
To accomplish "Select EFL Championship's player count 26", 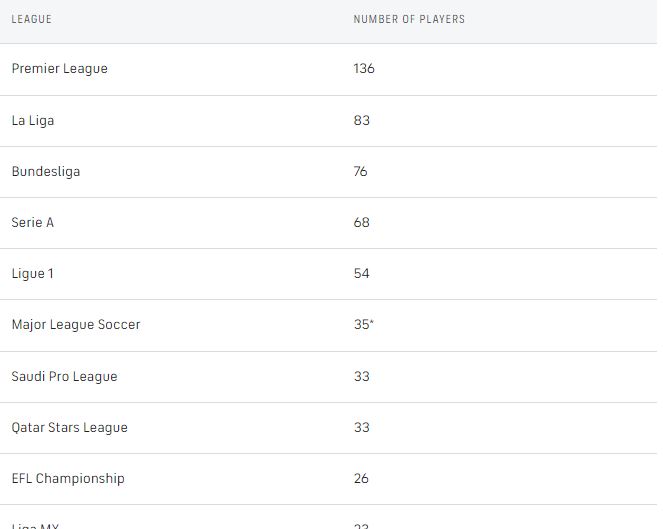I will [x=362, y=478].
